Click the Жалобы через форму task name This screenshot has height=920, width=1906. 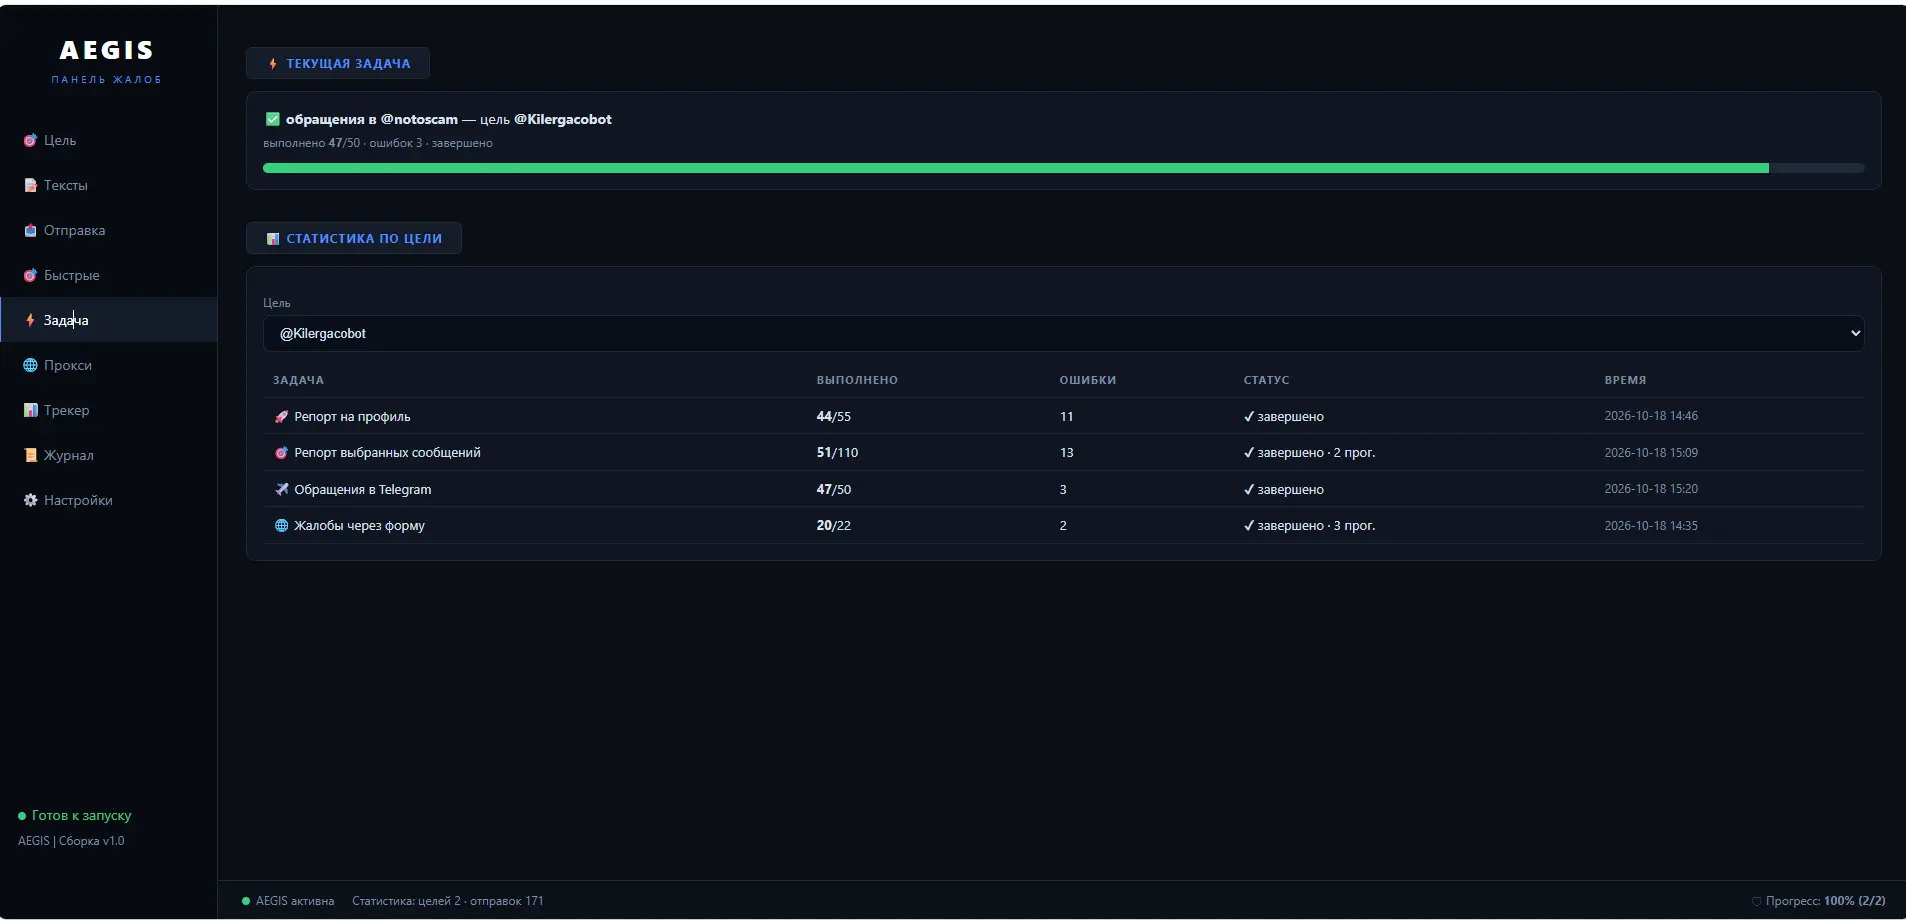(x=359, y=526)
